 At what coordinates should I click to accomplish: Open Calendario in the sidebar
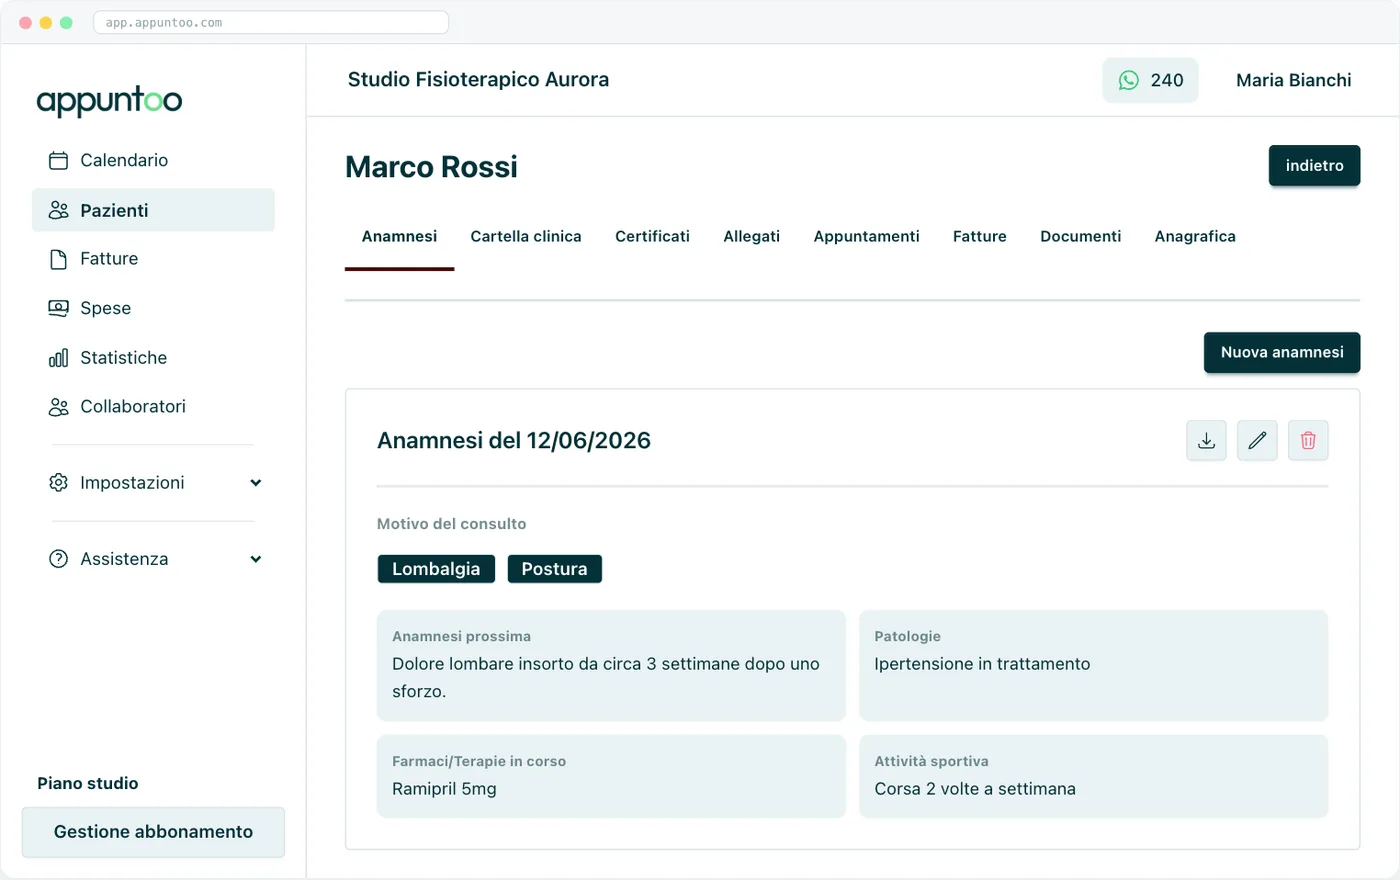(x=153, y=160)
